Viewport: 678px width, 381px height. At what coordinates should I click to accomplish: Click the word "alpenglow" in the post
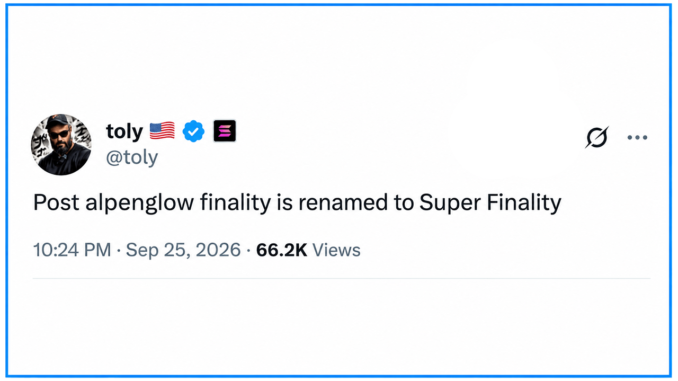coord(140,203)
